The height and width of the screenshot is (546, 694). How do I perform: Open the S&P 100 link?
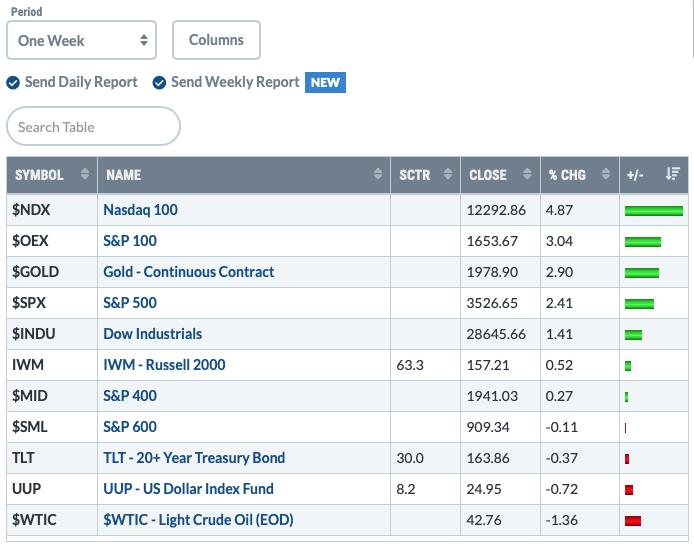(130, 241)
